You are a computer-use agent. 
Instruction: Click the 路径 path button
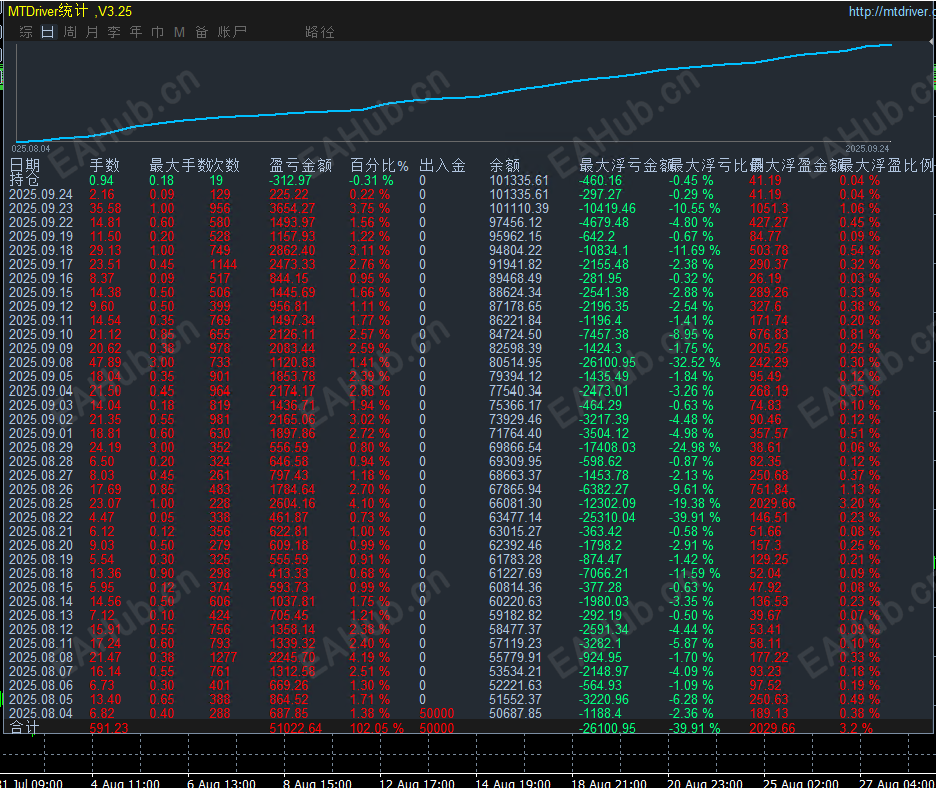(x=319, y=32)
